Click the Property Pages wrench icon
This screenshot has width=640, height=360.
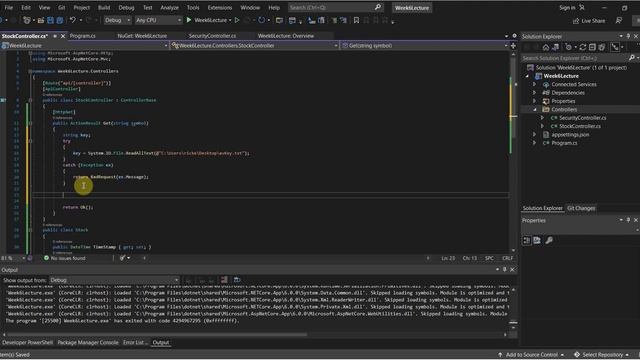549,240
